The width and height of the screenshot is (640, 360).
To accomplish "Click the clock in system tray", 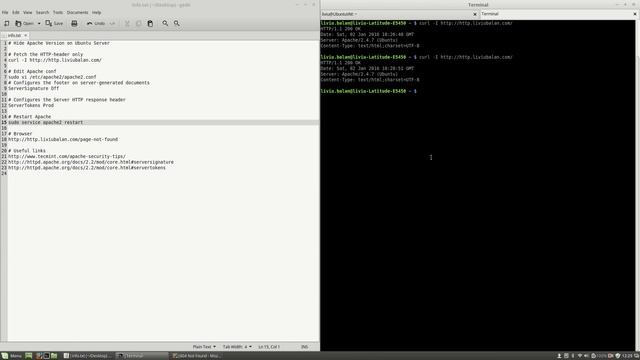I will (627, 356).
